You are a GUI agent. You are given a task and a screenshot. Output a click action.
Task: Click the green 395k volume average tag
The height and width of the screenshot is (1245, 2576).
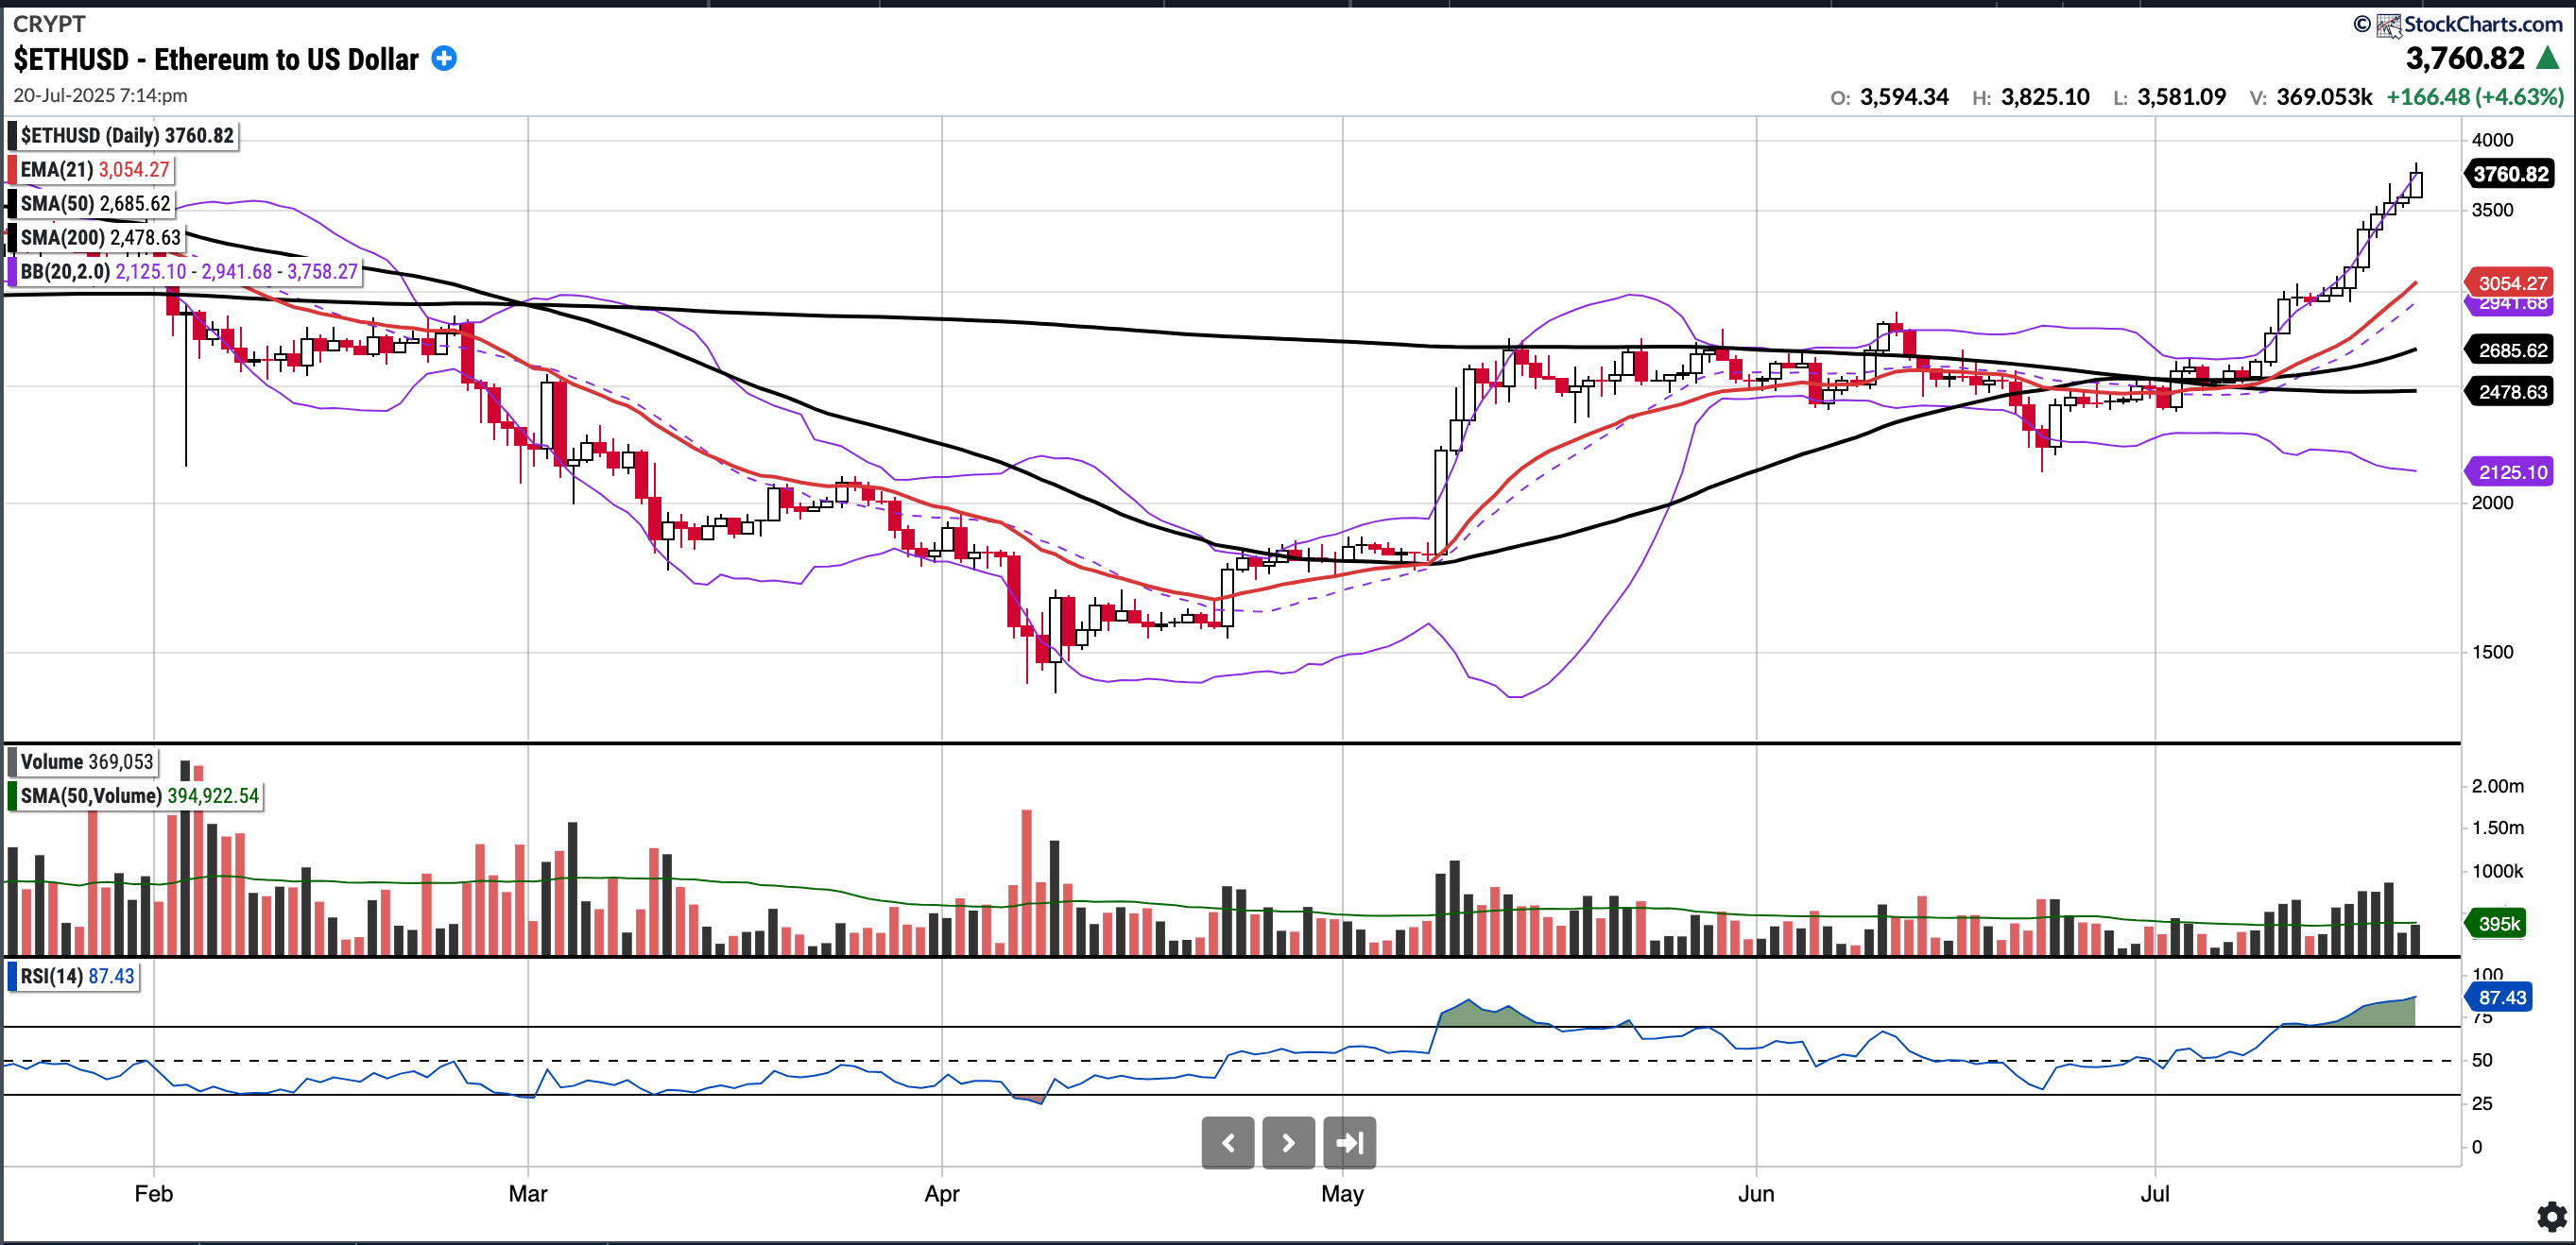click(x=2497, y=923)
